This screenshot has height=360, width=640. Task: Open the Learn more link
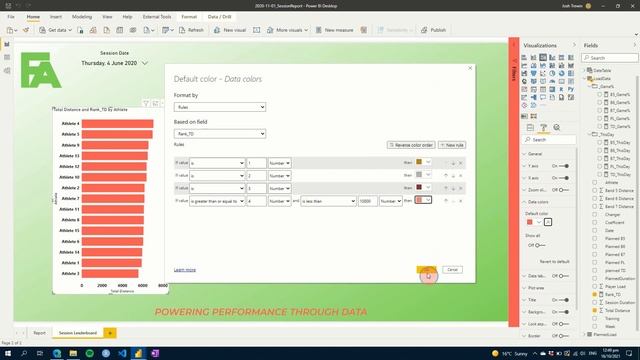click(x=185, y=270)
